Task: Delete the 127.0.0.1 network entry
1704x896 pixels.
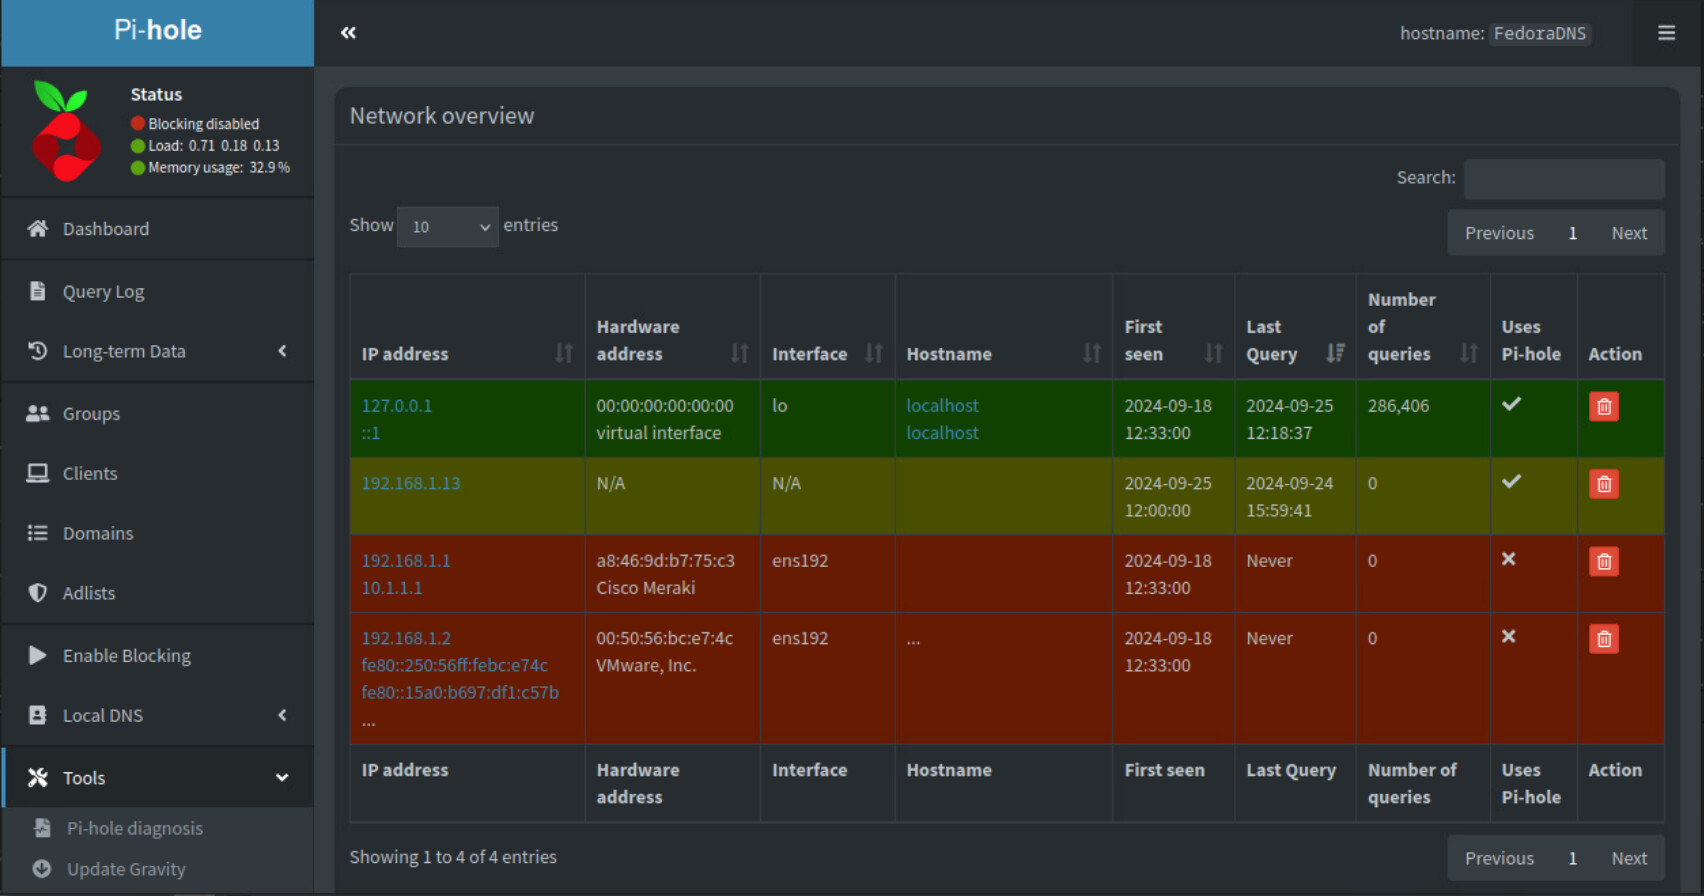Action: (1603, 407)
